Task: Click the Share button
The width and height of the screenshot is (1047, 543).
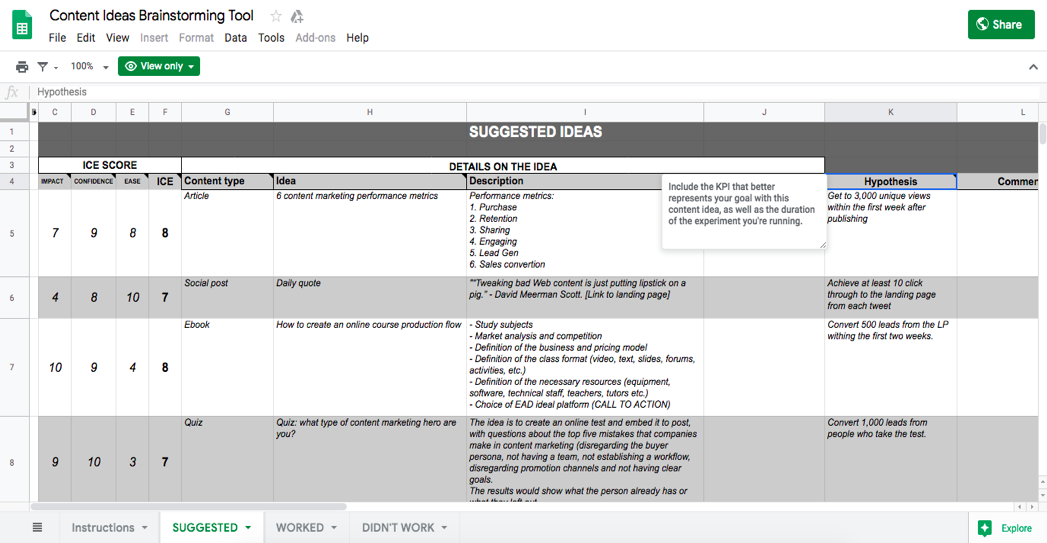Action: coord(1001,25)
